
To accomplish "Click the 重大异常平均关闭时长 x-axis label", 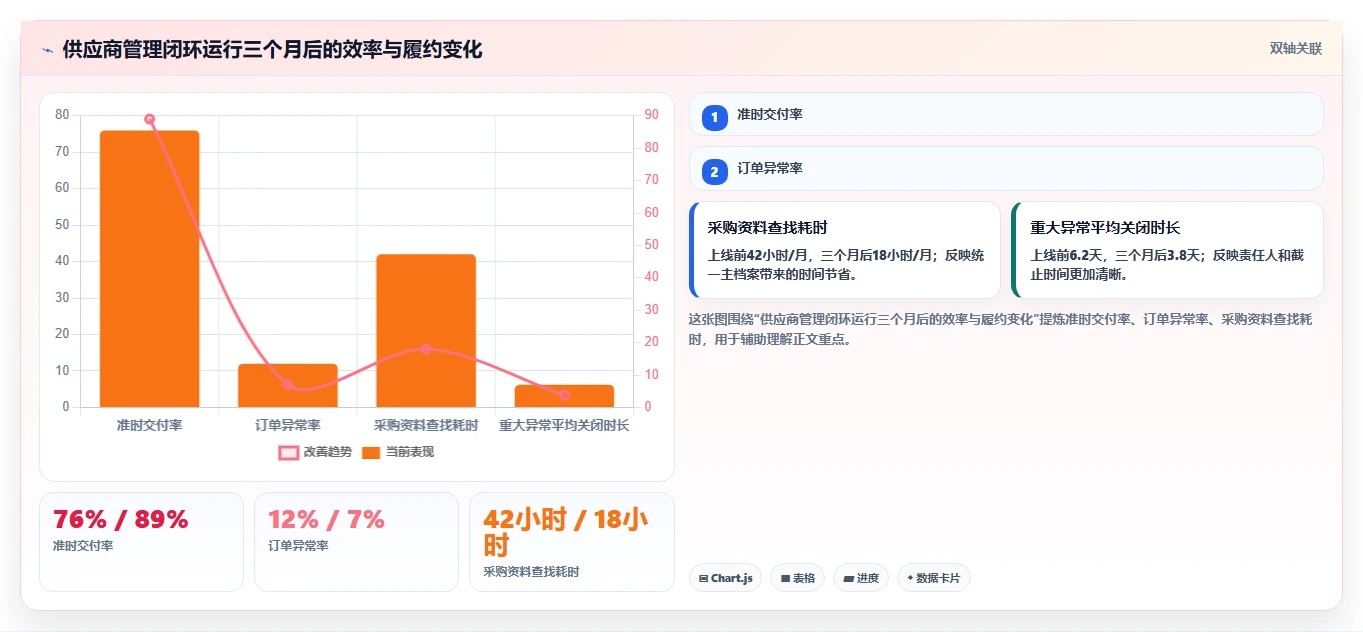I will click(564, 425).
